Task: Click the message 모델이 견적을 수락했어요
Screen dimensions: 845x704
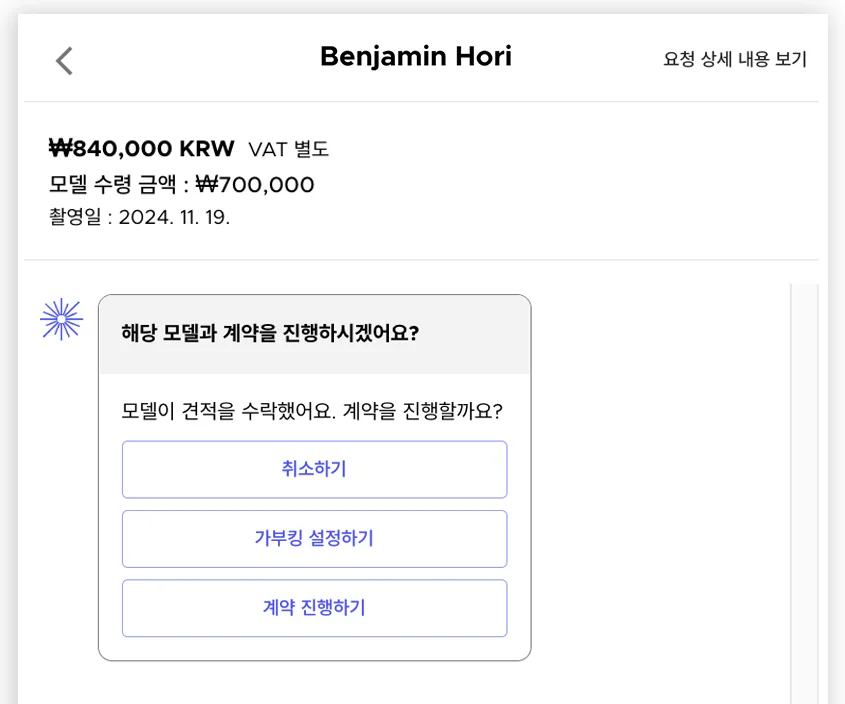Action: tap(228, 411)
